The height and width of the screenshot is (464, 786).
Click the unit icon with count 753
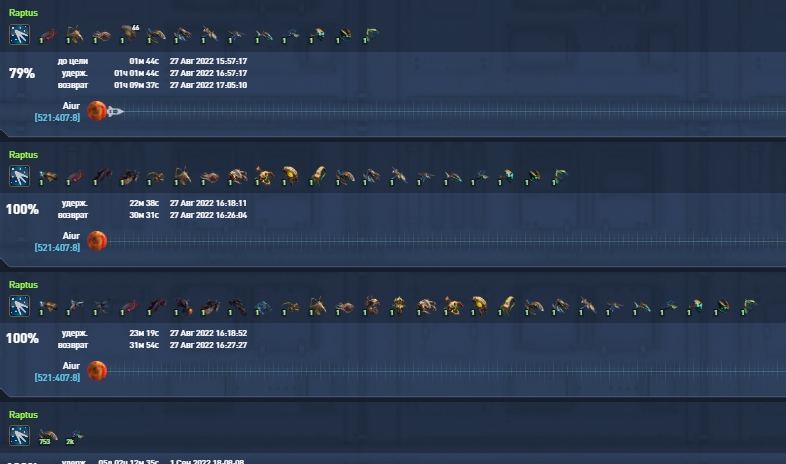click(x=48, y=436)
